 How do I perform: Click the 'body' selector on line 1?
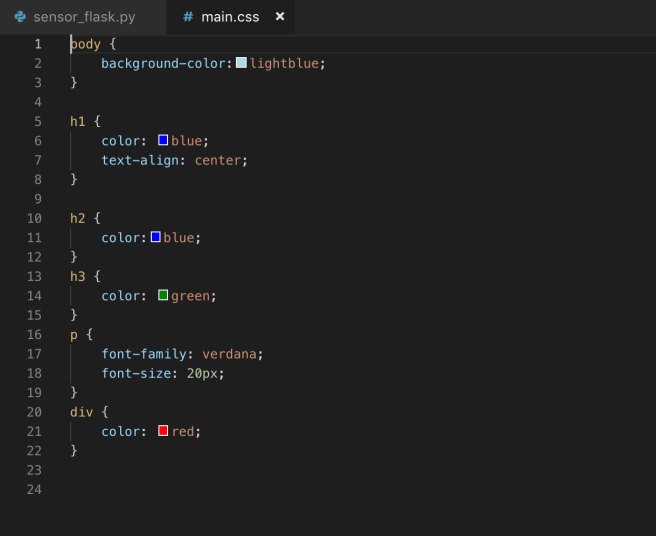pyautogui.click(x=86, y=44)
